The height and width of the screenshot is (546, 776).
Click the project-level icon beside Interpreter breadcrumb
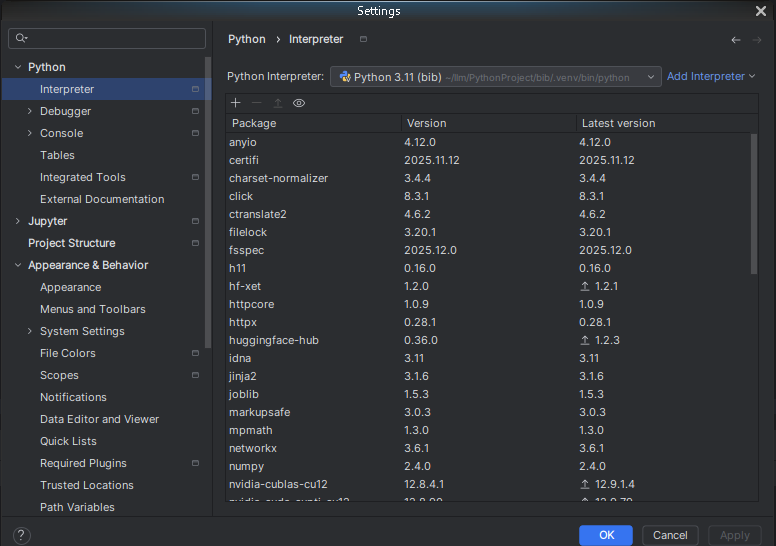click(x=363, y=40)
